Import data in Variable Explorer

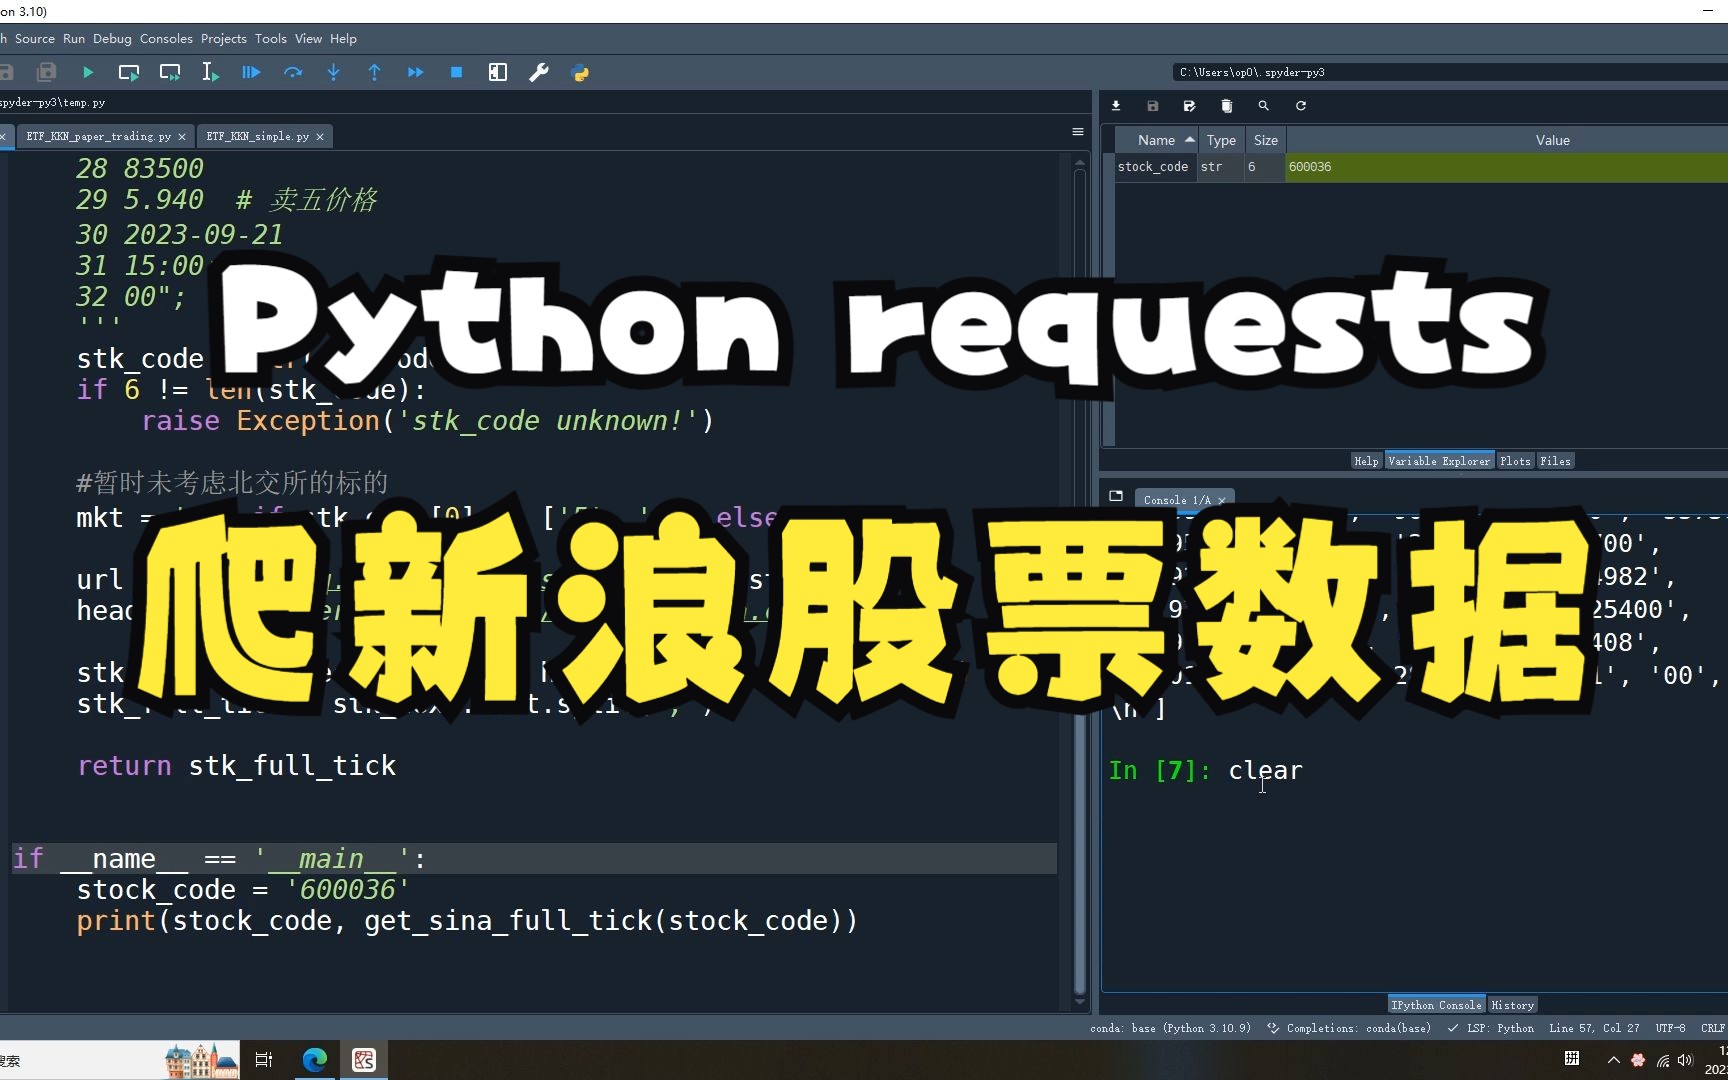pyautogui.click(x=1116, y=106)
